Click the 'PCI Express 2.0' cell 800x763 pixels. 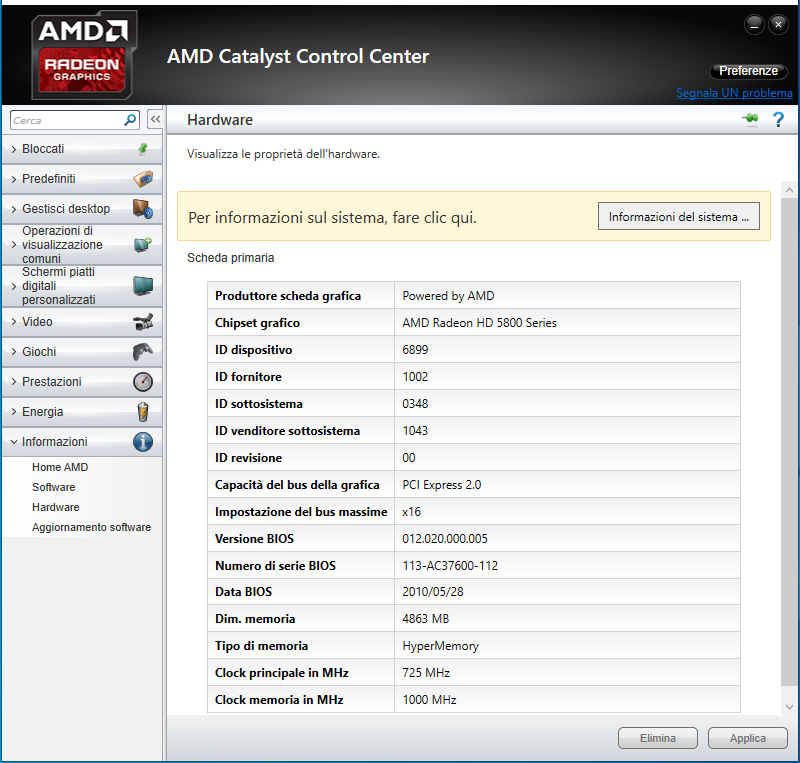click(567, 484)
